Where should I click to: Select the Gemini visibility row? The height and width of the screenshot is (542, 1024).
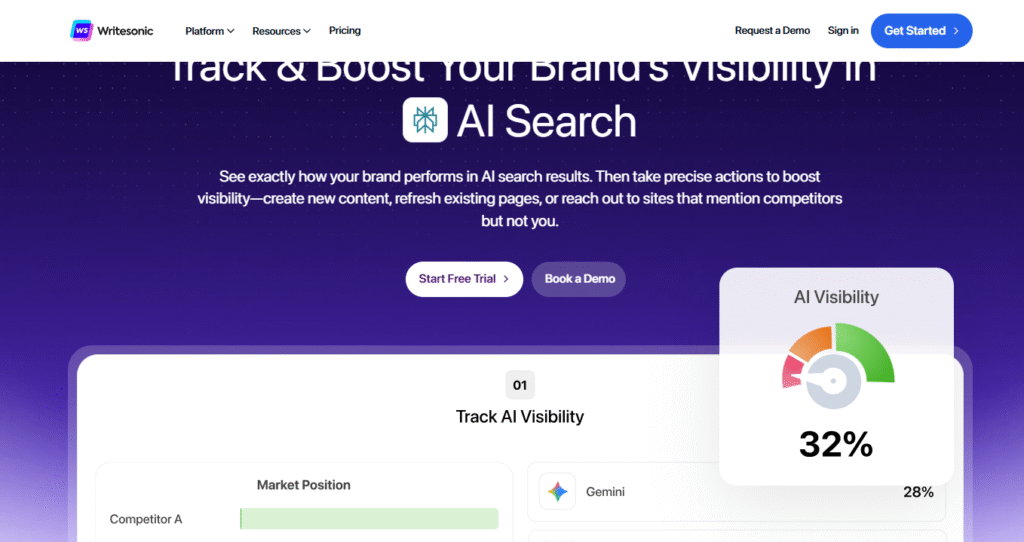[x=736, y=492]
